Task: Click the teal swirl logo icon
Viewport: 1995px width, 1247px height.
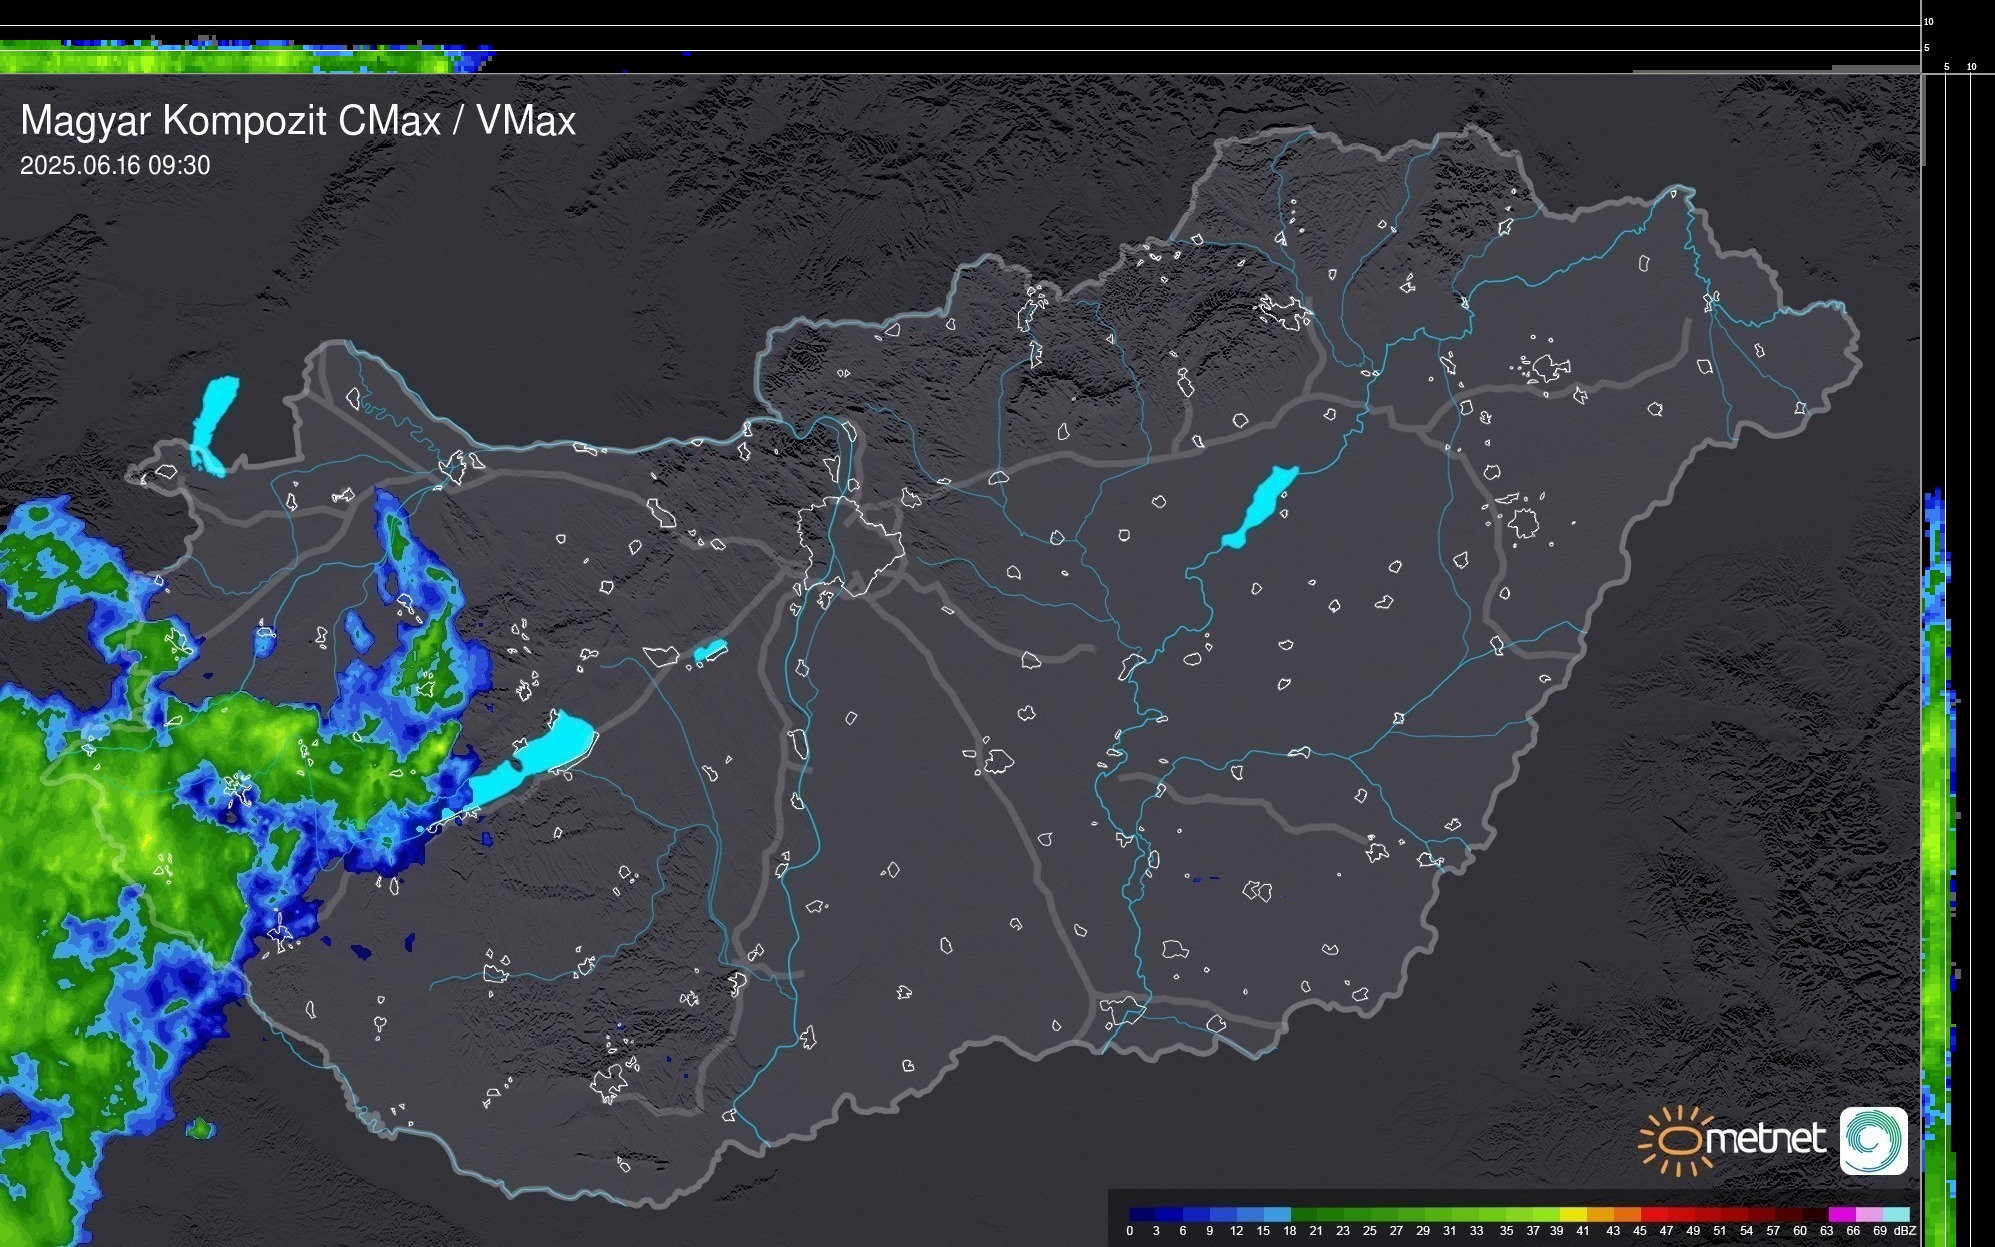Action: (x=1873, y=1140)
